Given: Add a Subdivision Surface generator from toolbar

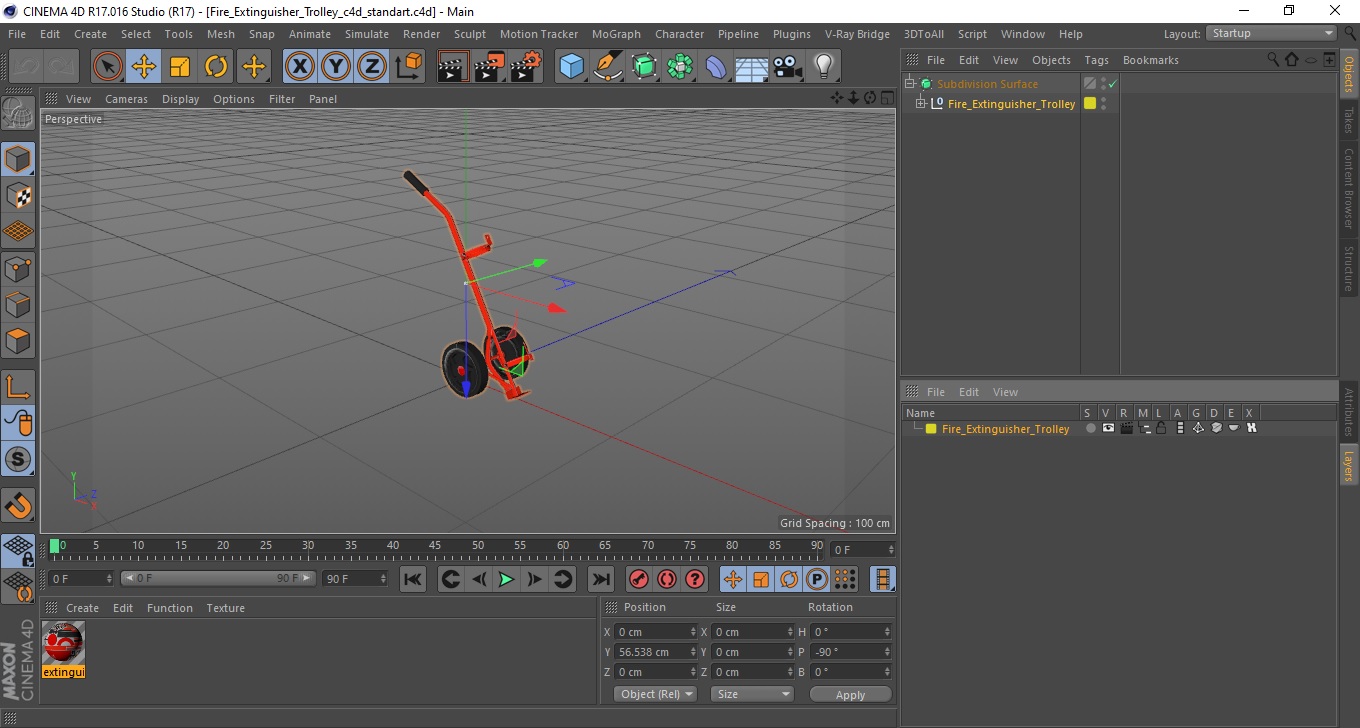Looking at the screenshot, I should pyautogui.click(x=644, y=67).
